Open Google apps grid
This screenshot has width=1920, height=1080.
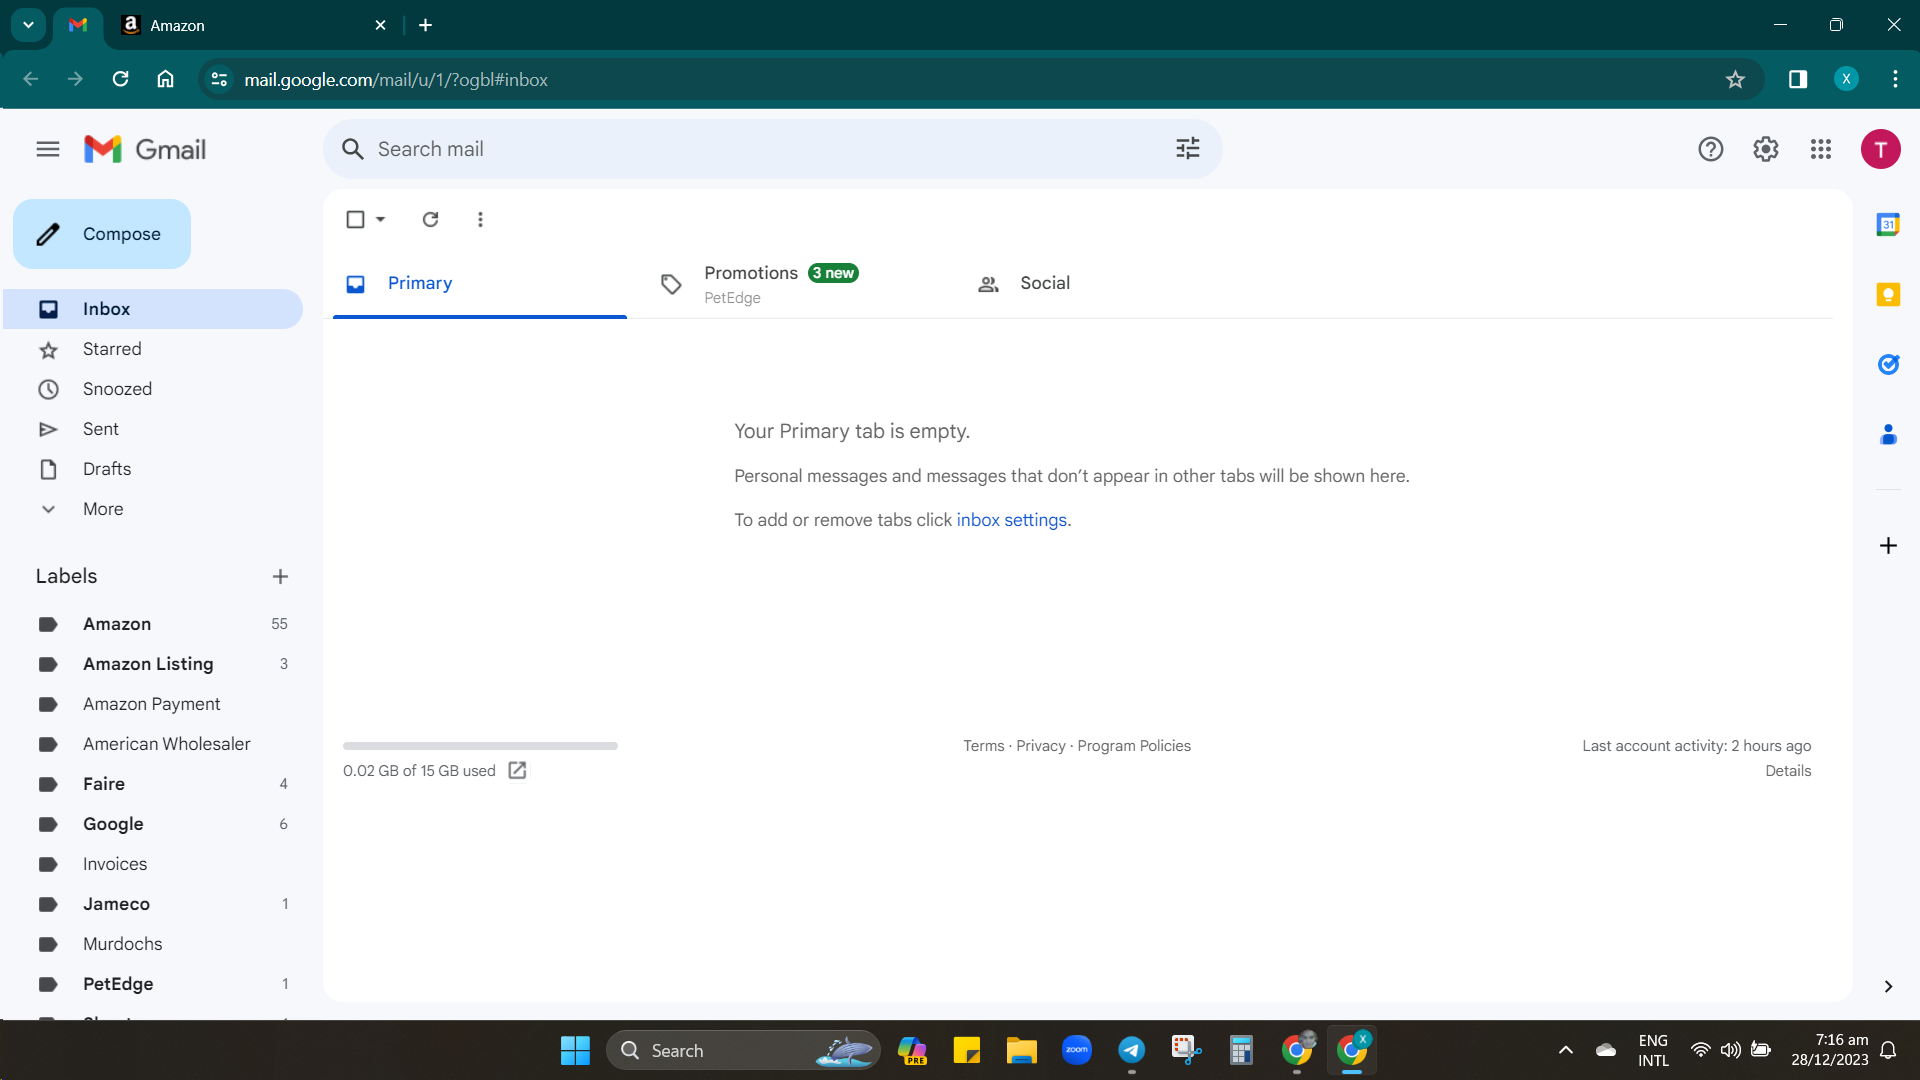click(x=1821, y=149)
